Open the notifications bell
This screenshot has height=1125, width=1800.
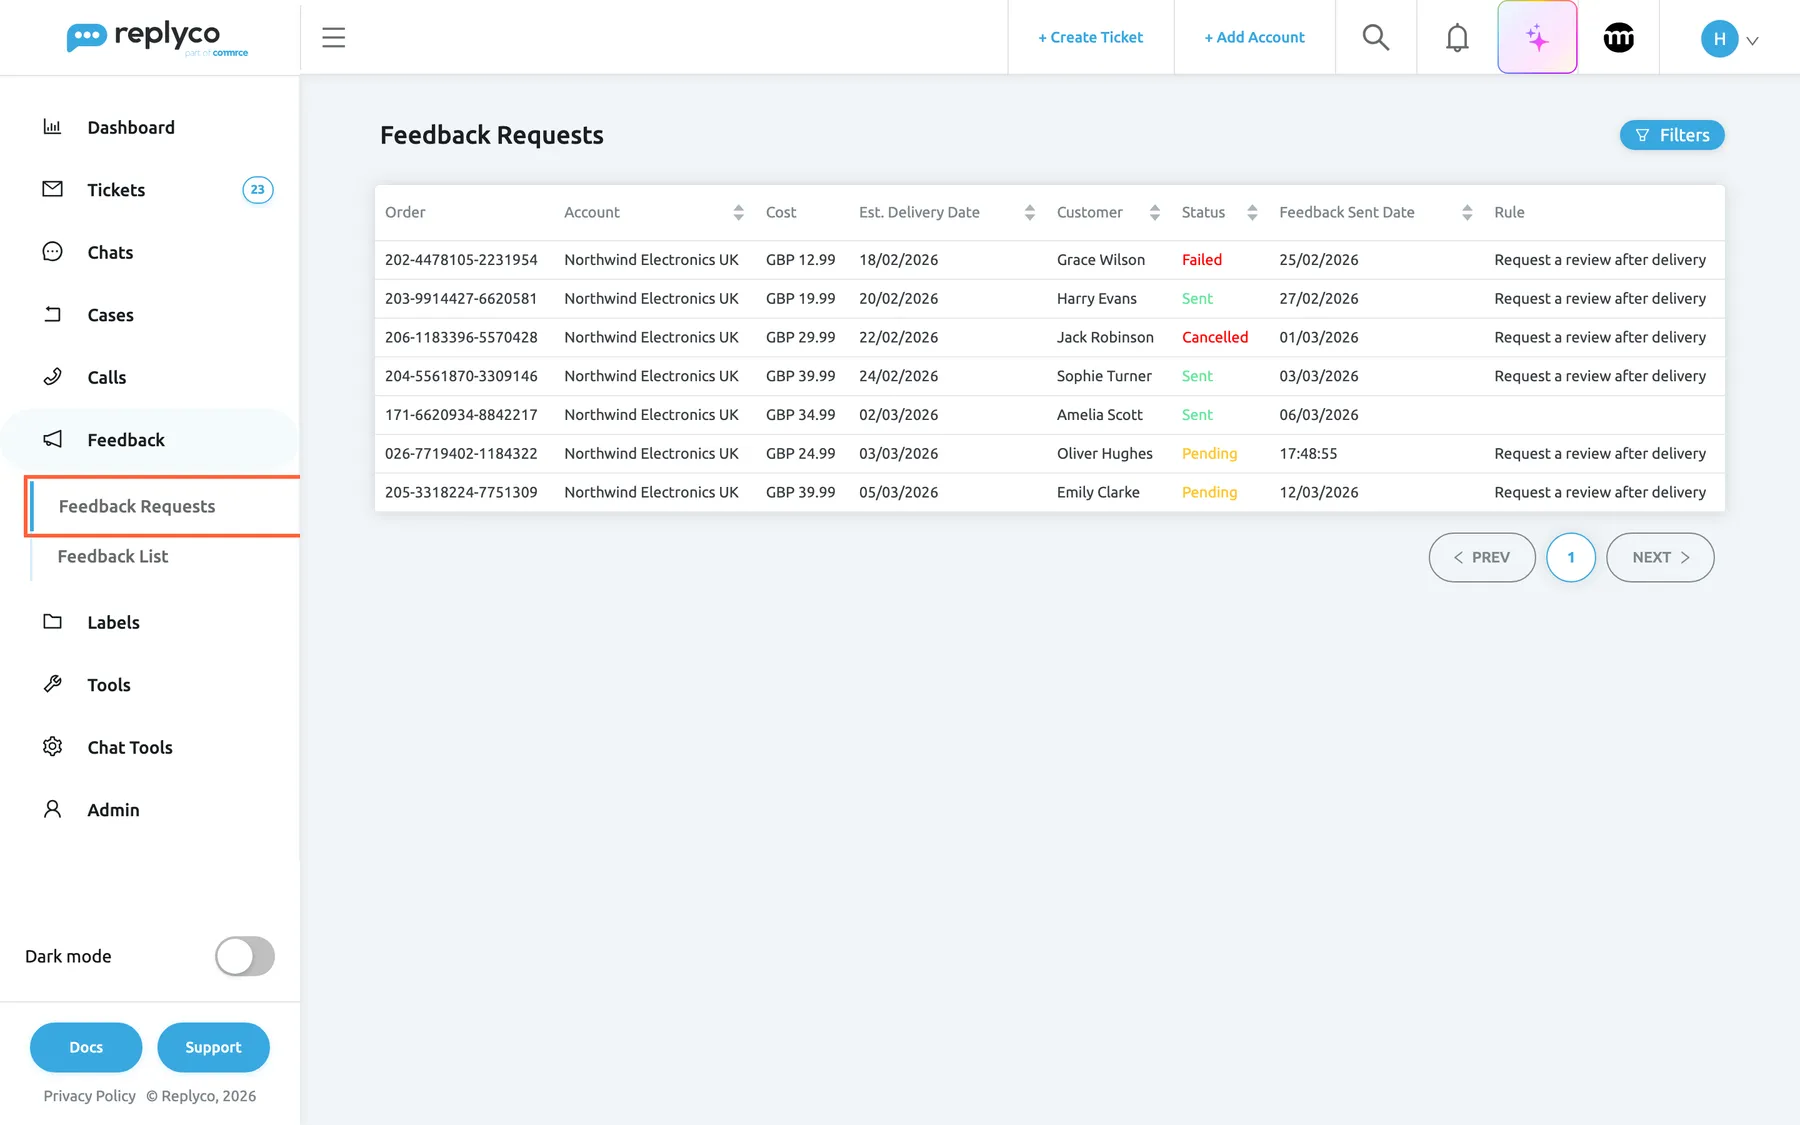pyautogui.click(x=1457, y=38)
